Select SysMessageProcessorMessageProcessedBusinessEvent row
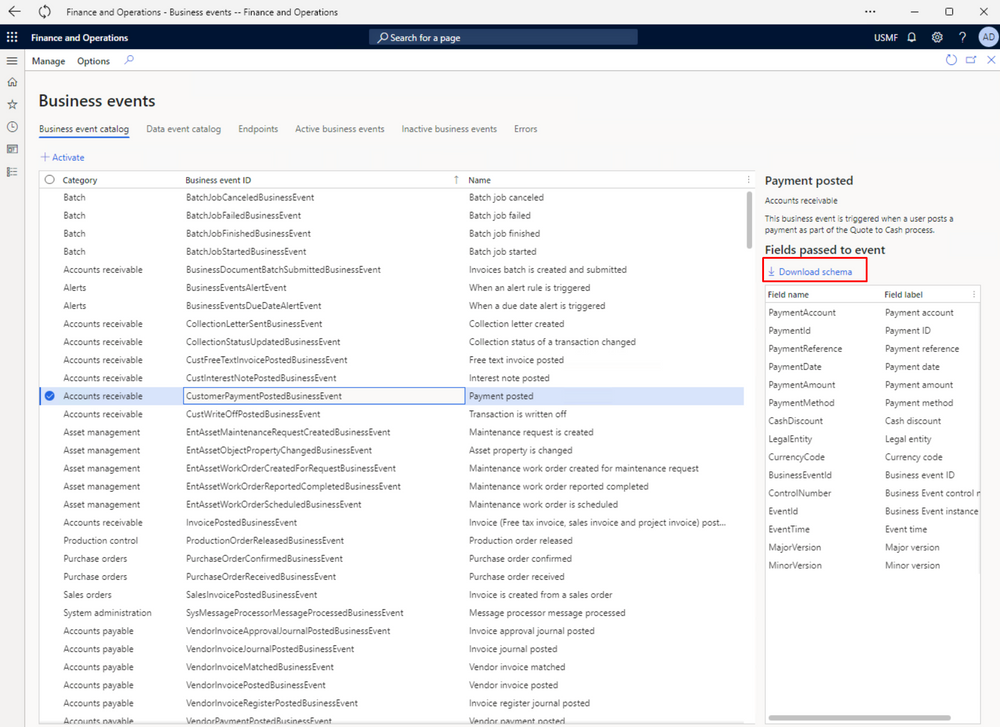Screen dimensions: 1000x727 click(x=392, y=613)
